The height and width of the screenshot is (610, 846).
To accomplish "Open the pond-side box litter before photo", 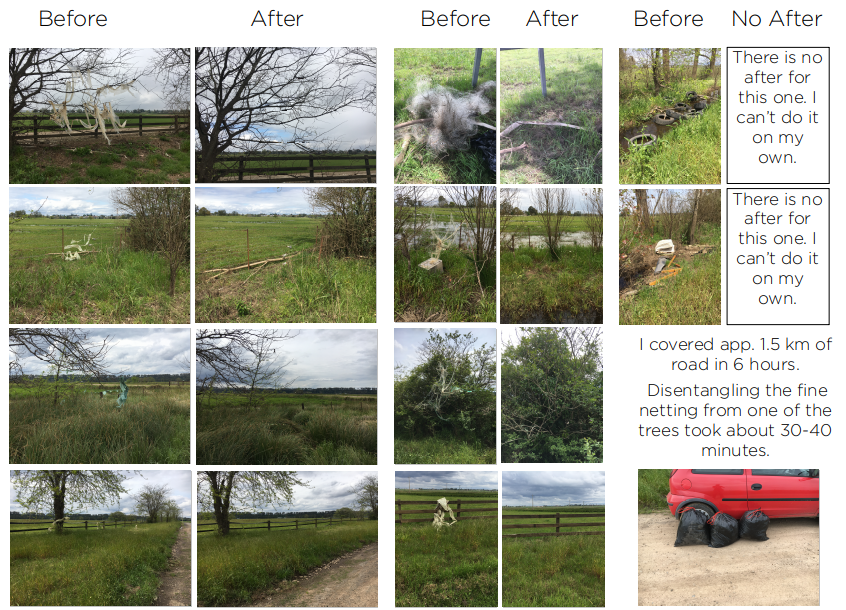I will point(445,254).
